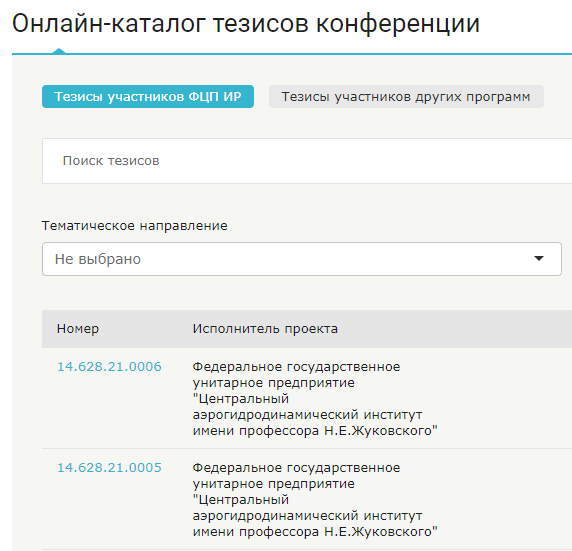Open "Тезисы участников других программ" tab
572x551 pixels.
pos(406,96)
